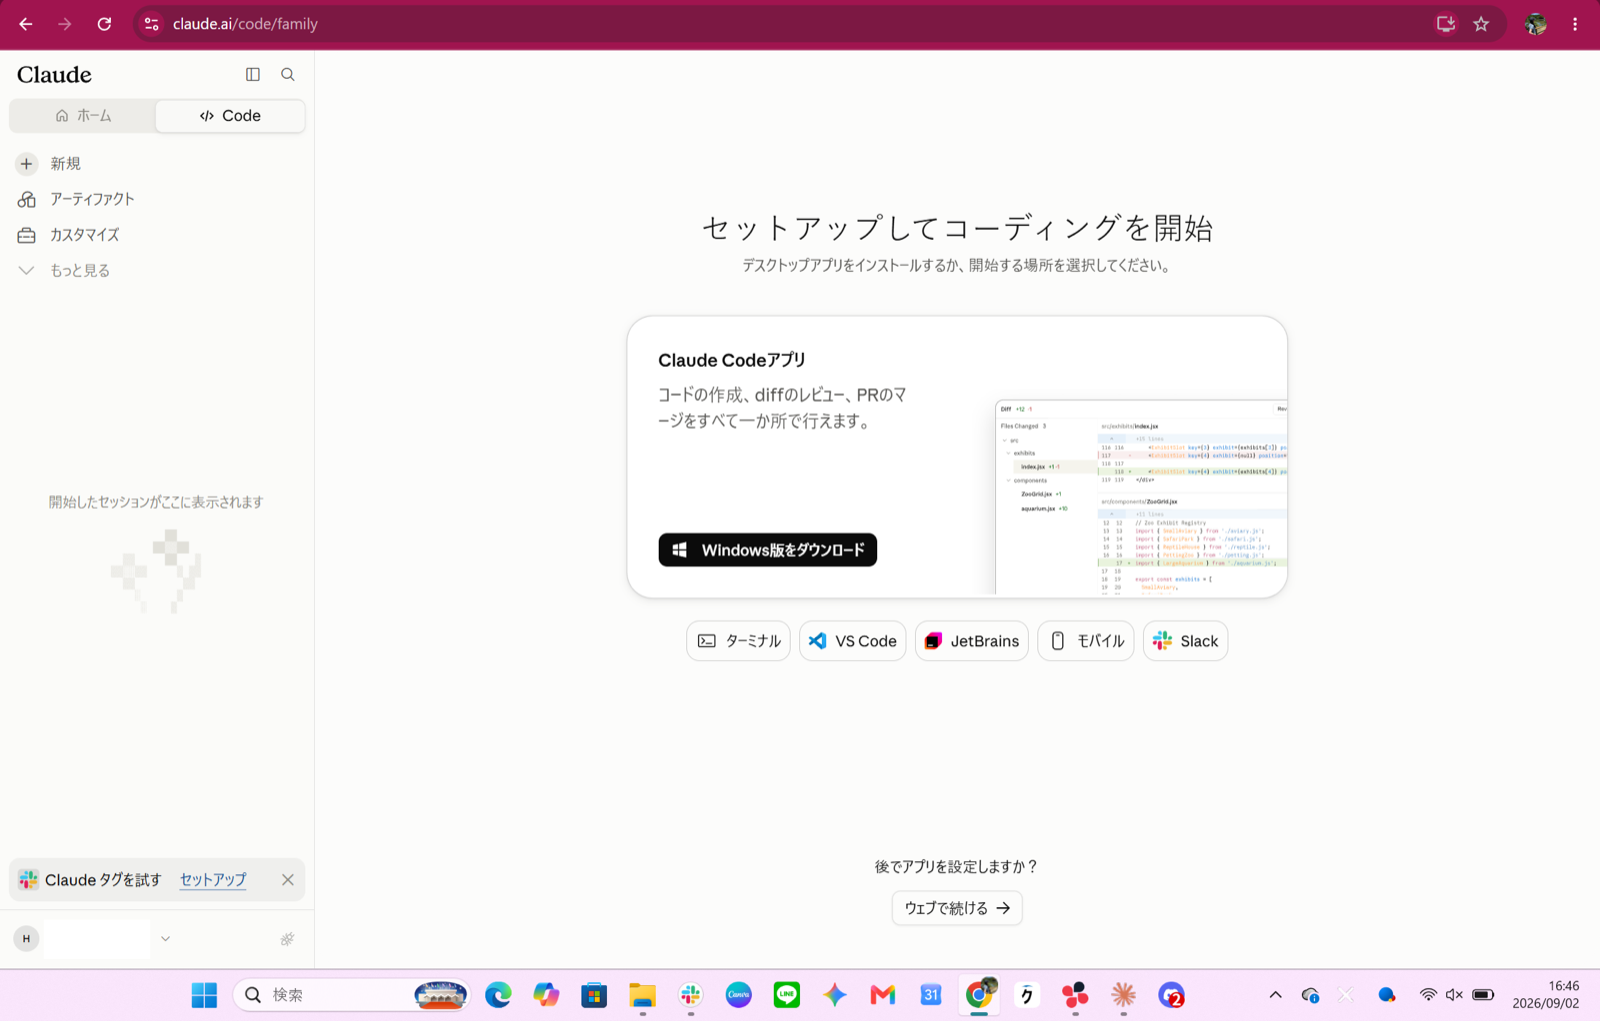The width and height of the screenshot is (1600, 1021).
Task: Choose the JetBrains option
Action: click(972, 641)
